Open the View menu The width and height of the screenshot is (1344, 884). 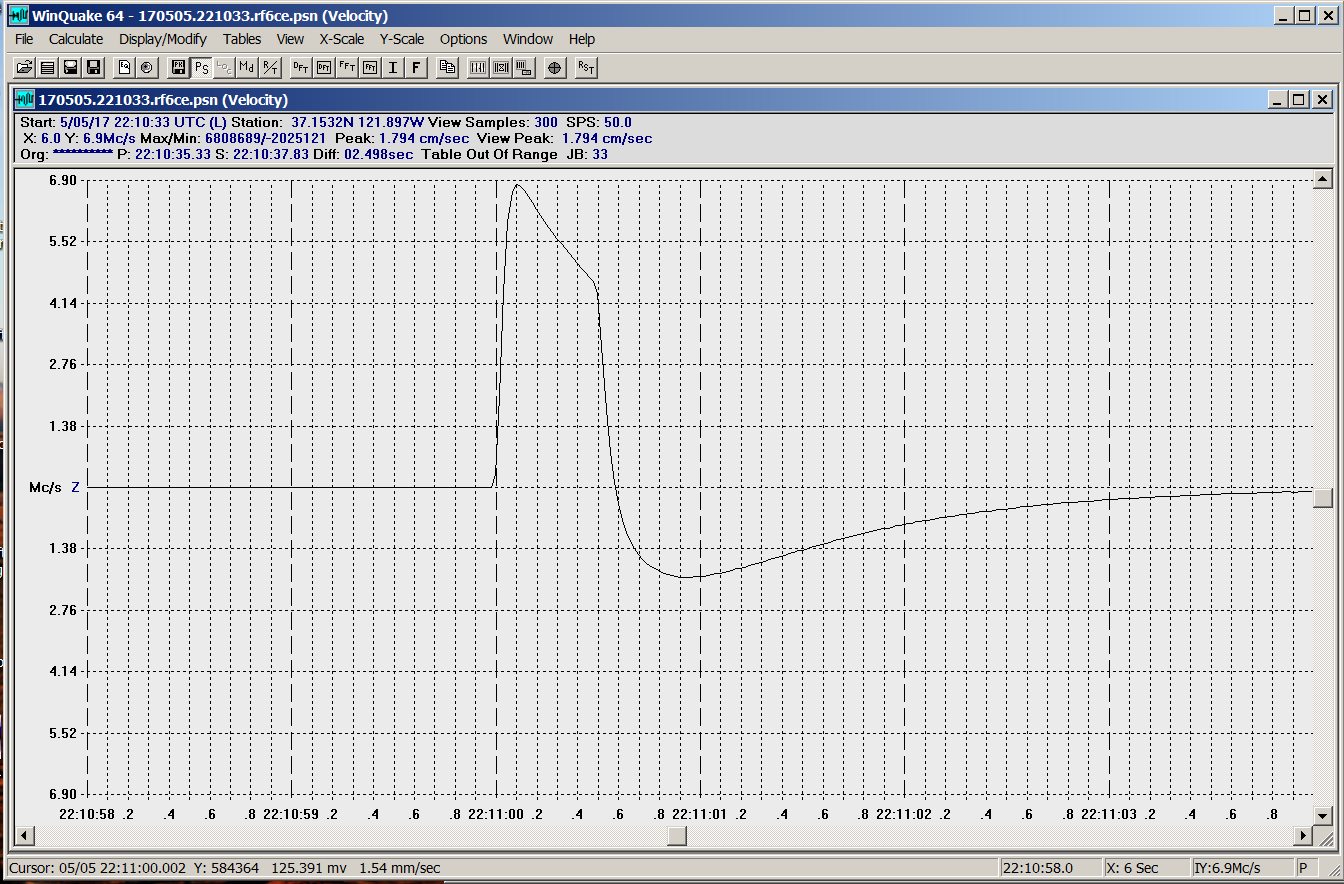click(290, 39)
